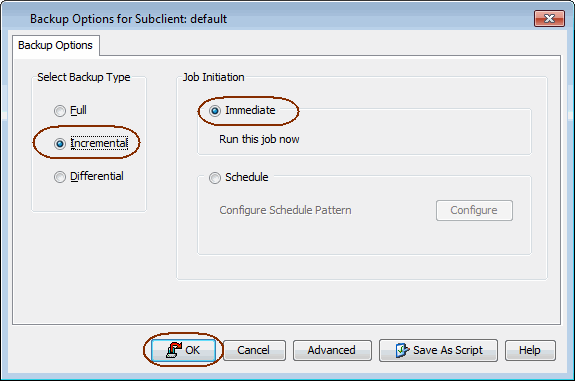Click the 'Configure Schedule Pattern' label

pyautogui.click(x=285, y=210)
